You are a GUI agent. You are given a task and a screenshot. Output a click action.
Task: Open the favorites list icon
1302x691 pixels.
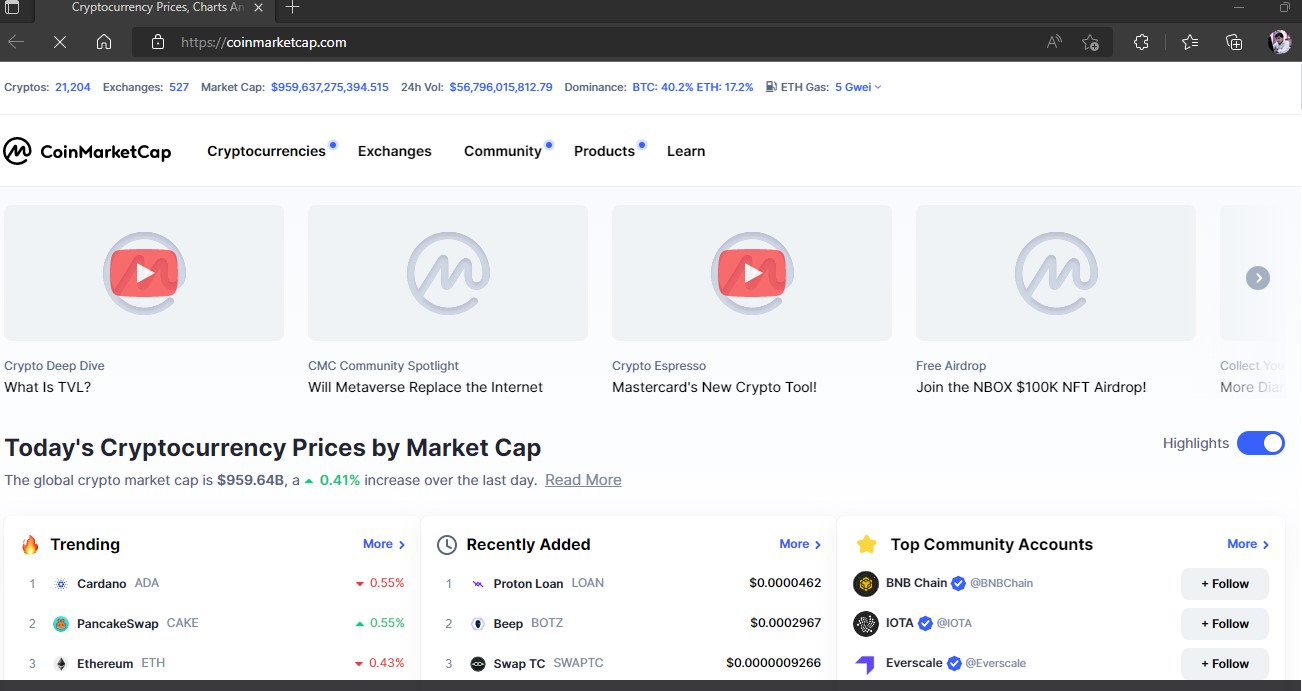[1189, 42]
